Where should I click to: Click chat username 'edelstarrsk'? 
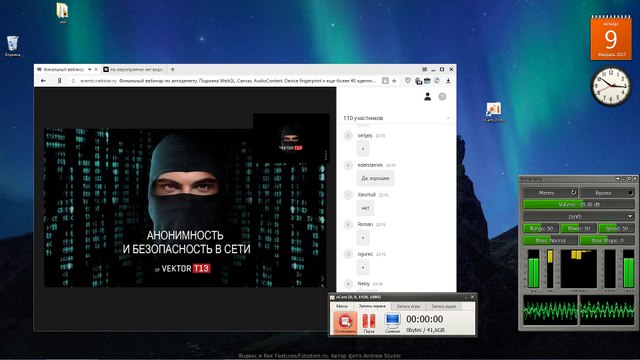click(x=370, y=165)
